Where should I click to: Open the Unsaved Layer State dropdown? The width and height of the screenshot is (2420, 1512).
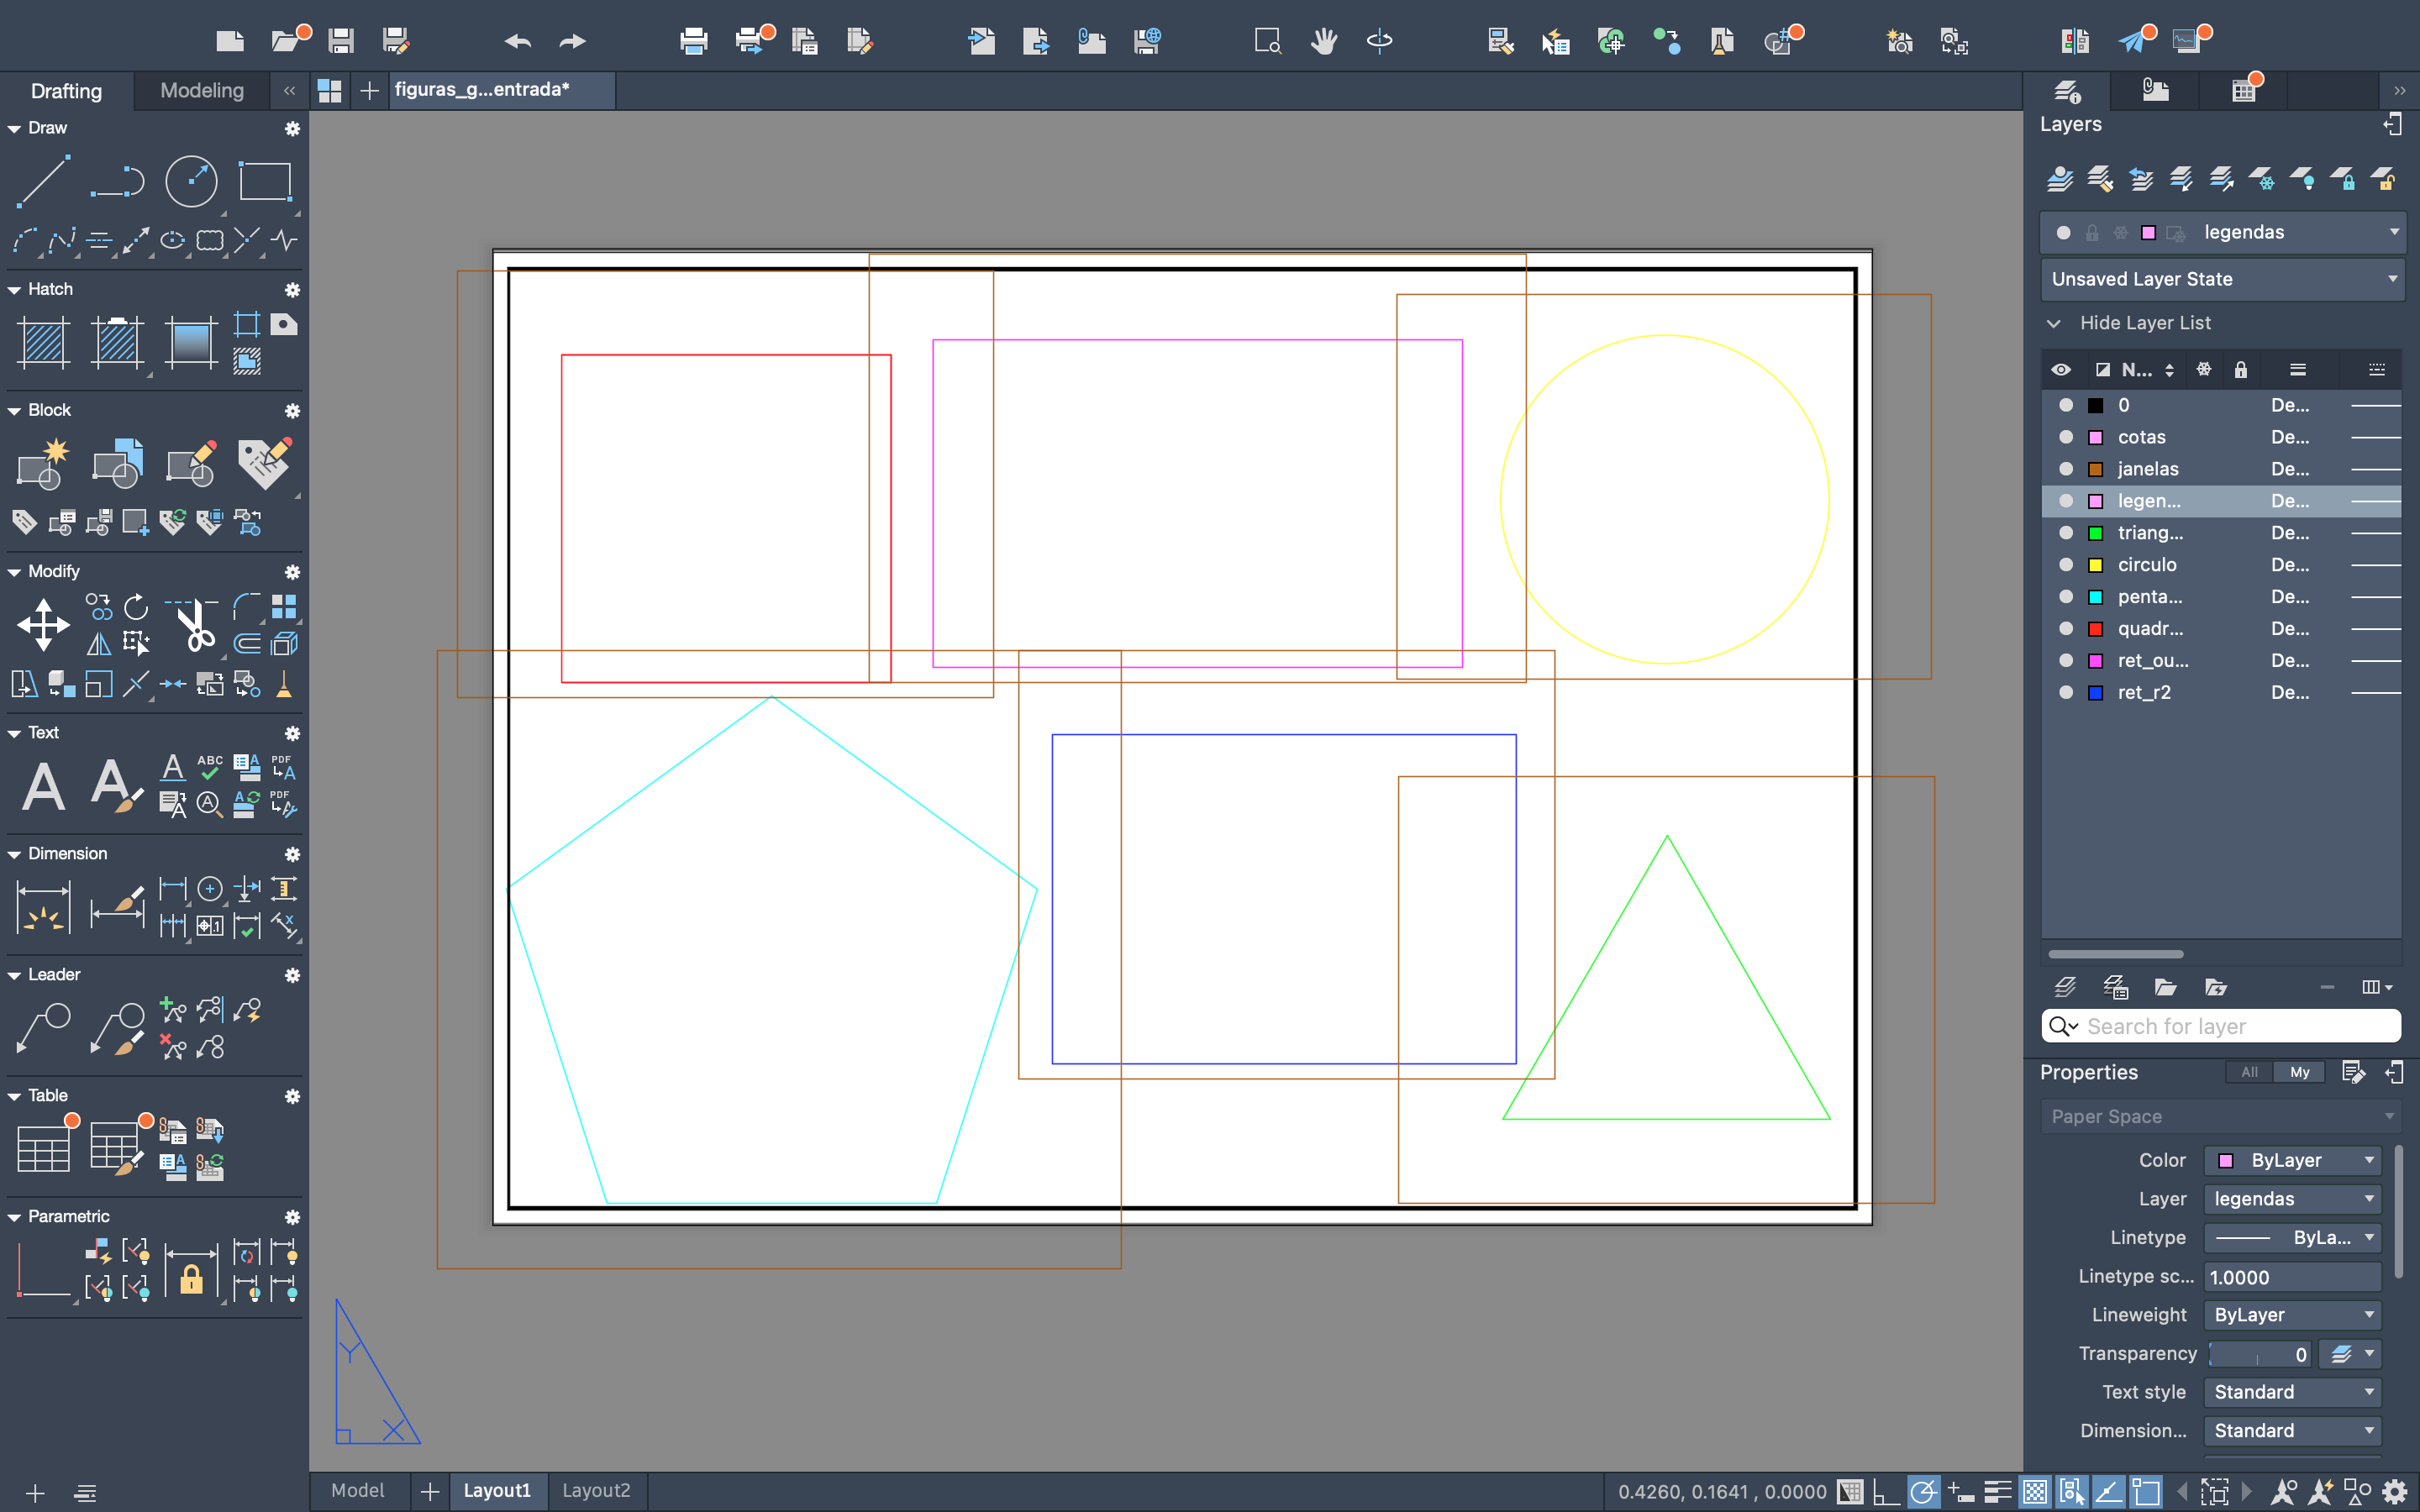2222,279
